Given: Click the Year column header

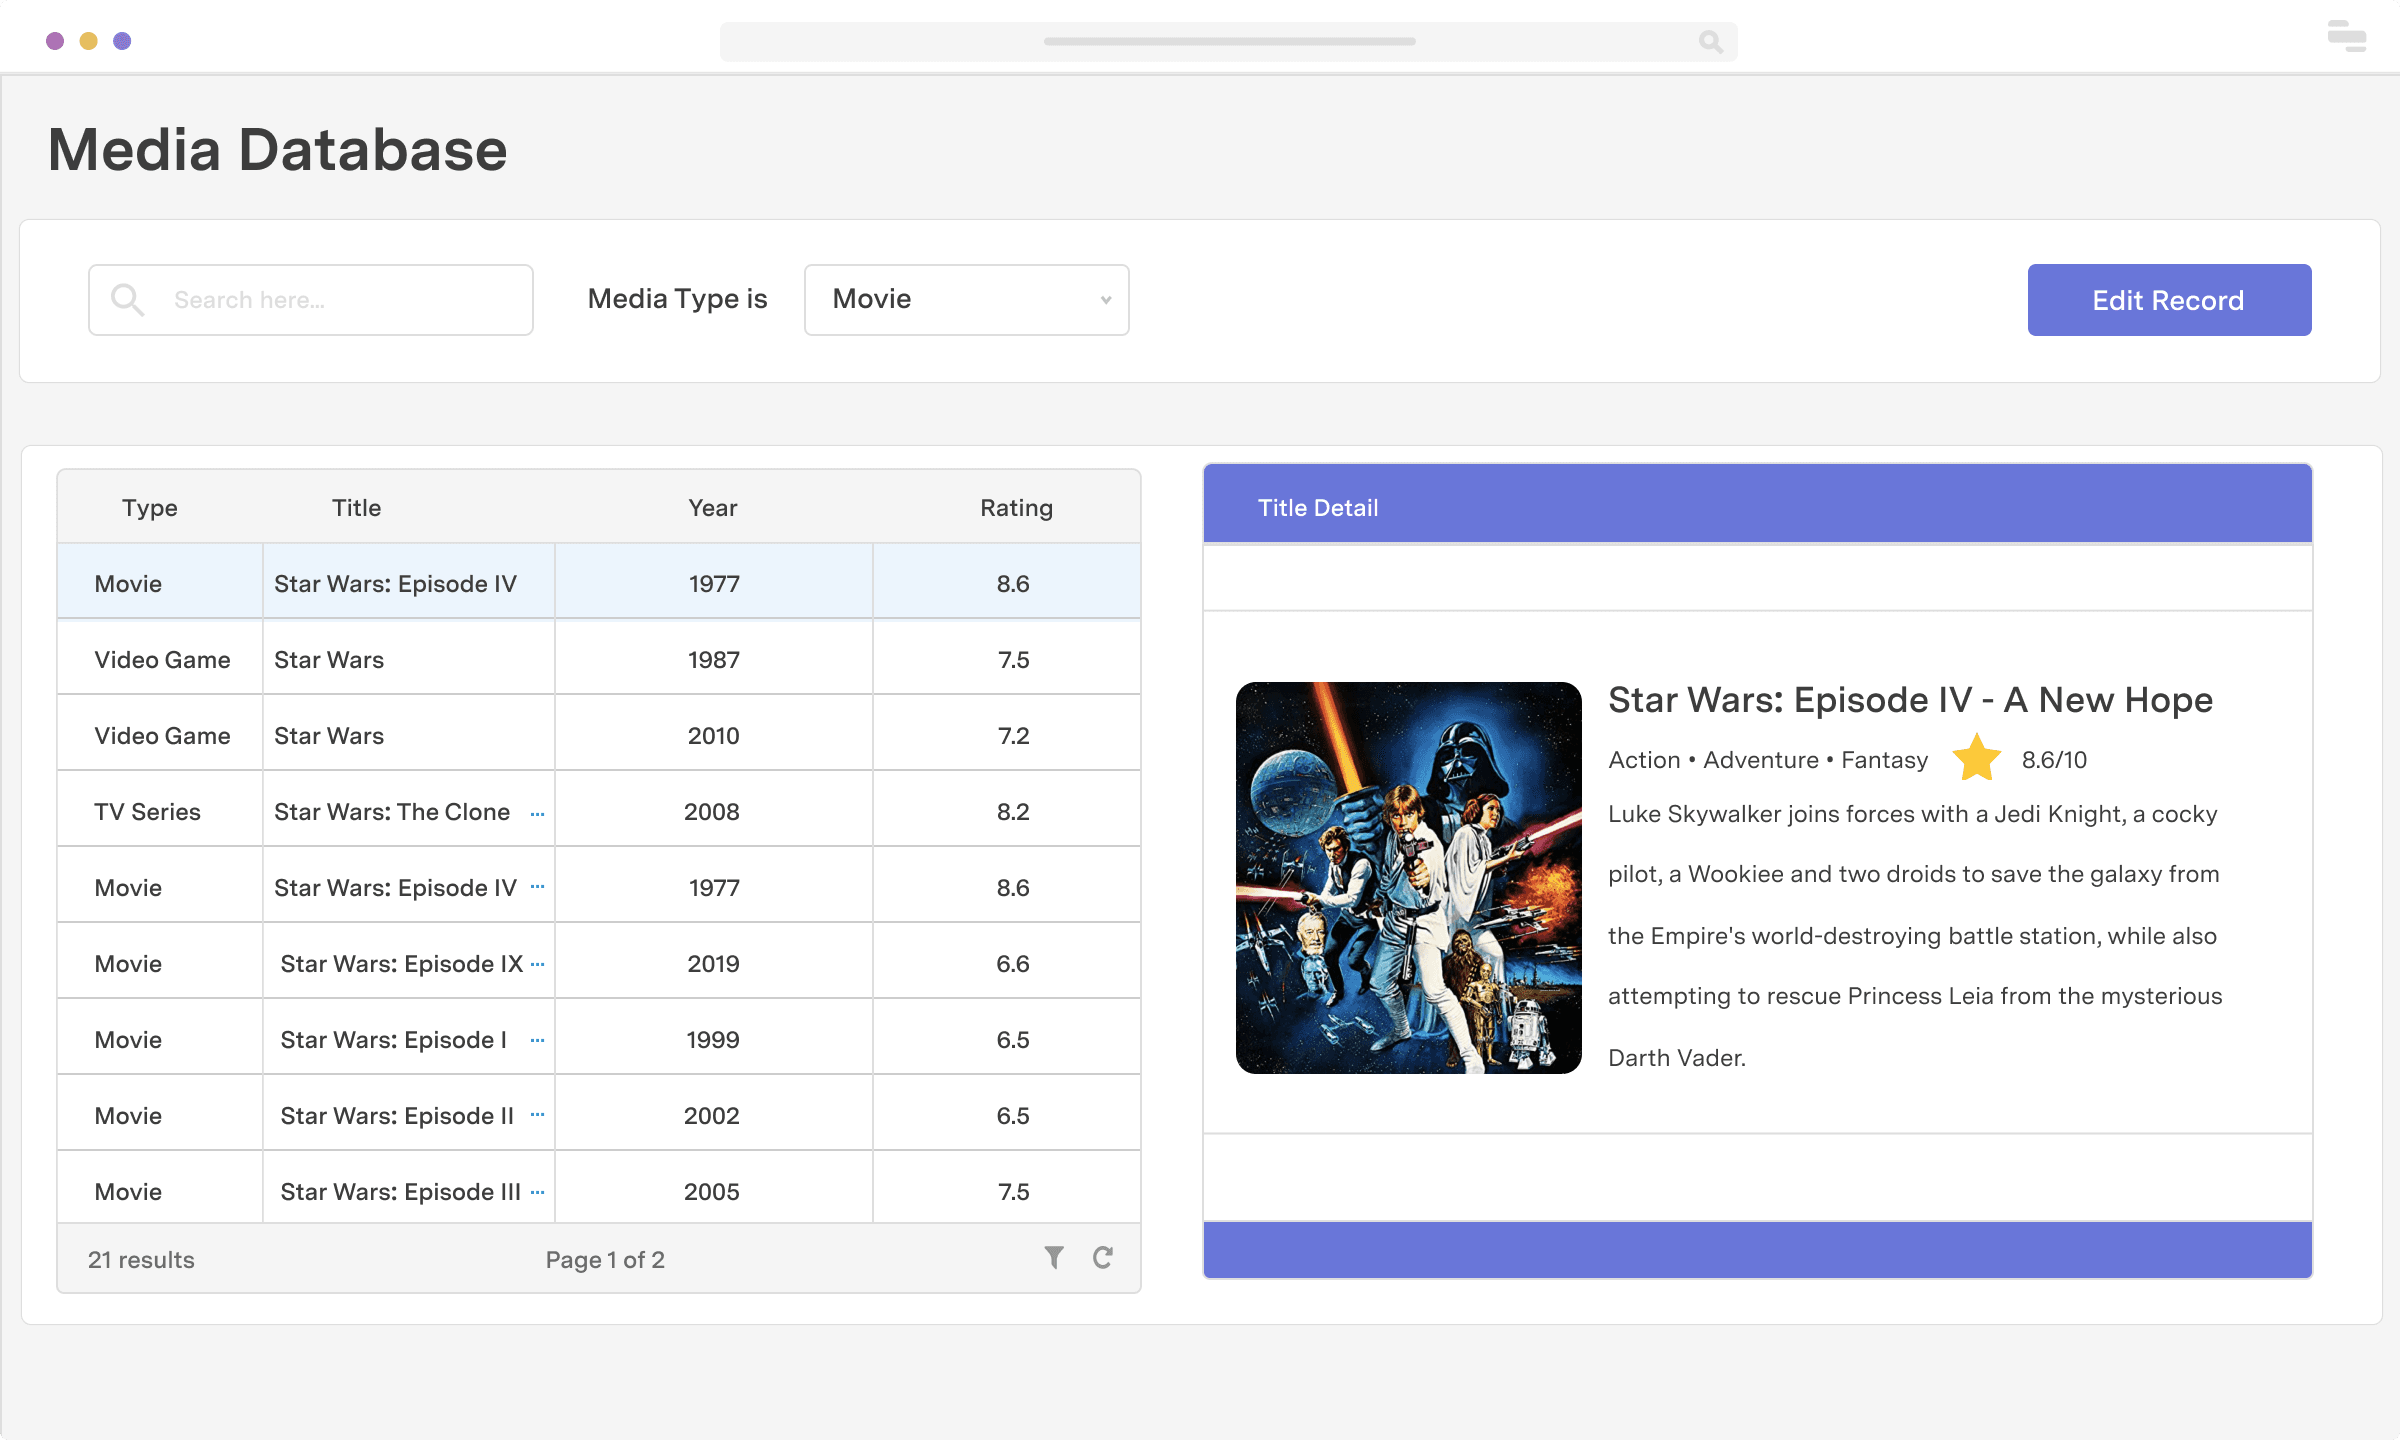Looking at the screenshot, I should [x=712, y=507].
